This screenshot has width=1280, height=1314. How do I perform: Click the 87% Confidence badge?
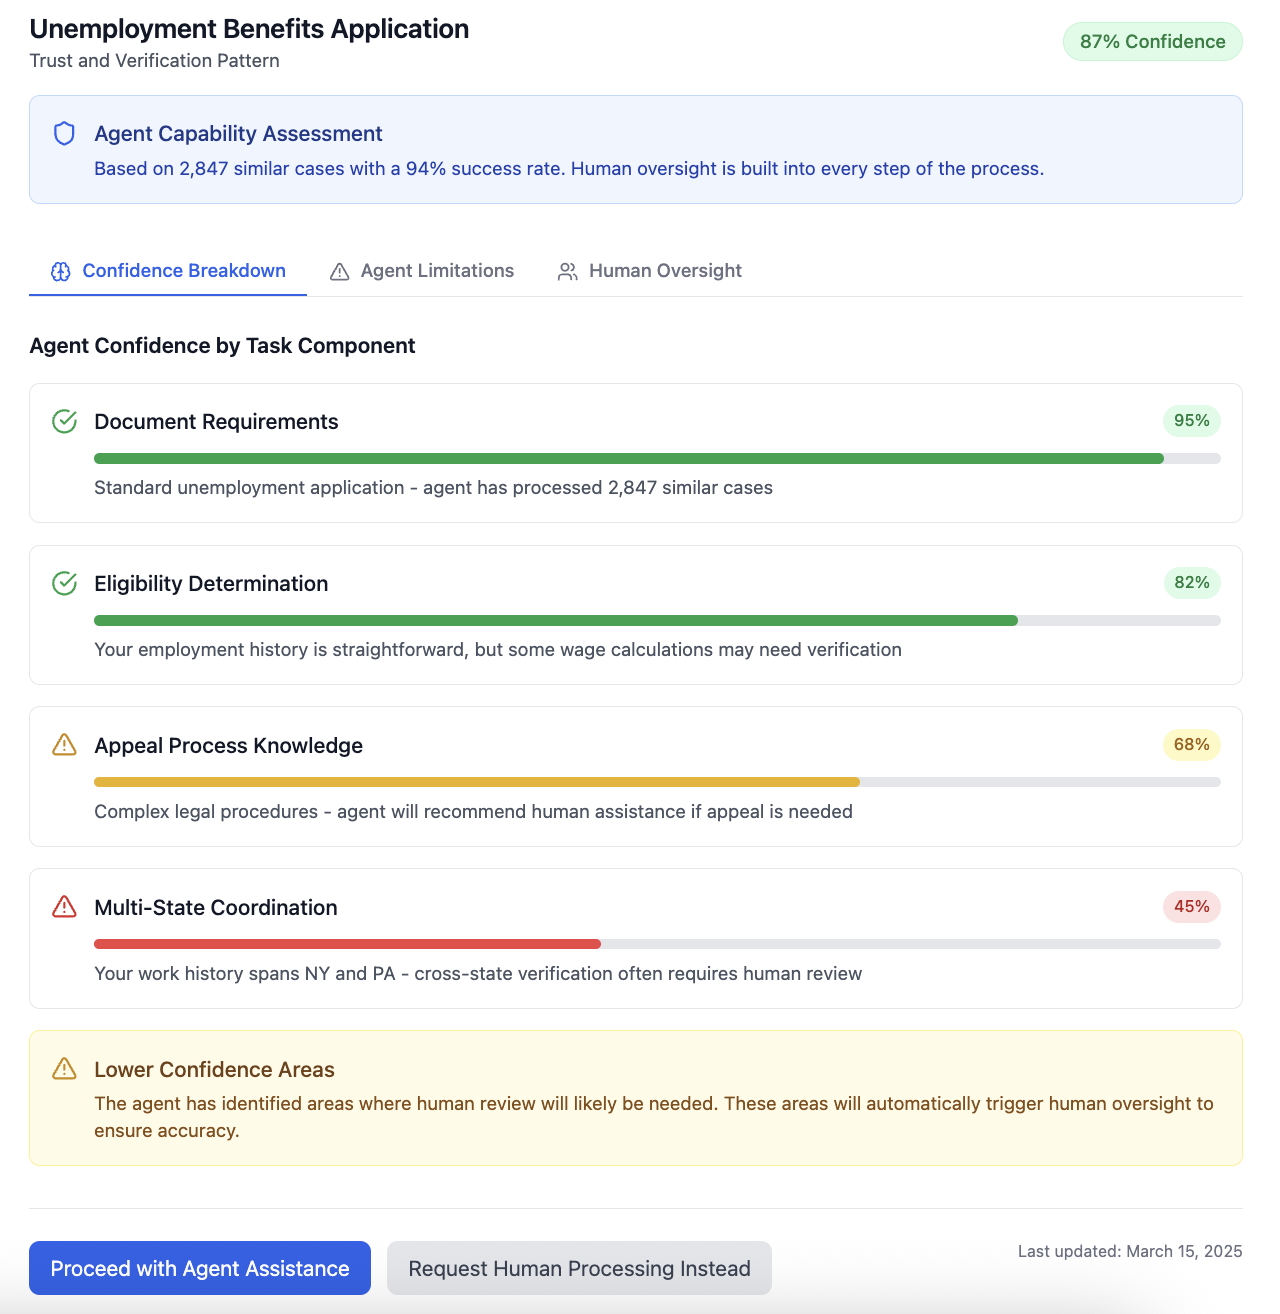coord(1152,41)
